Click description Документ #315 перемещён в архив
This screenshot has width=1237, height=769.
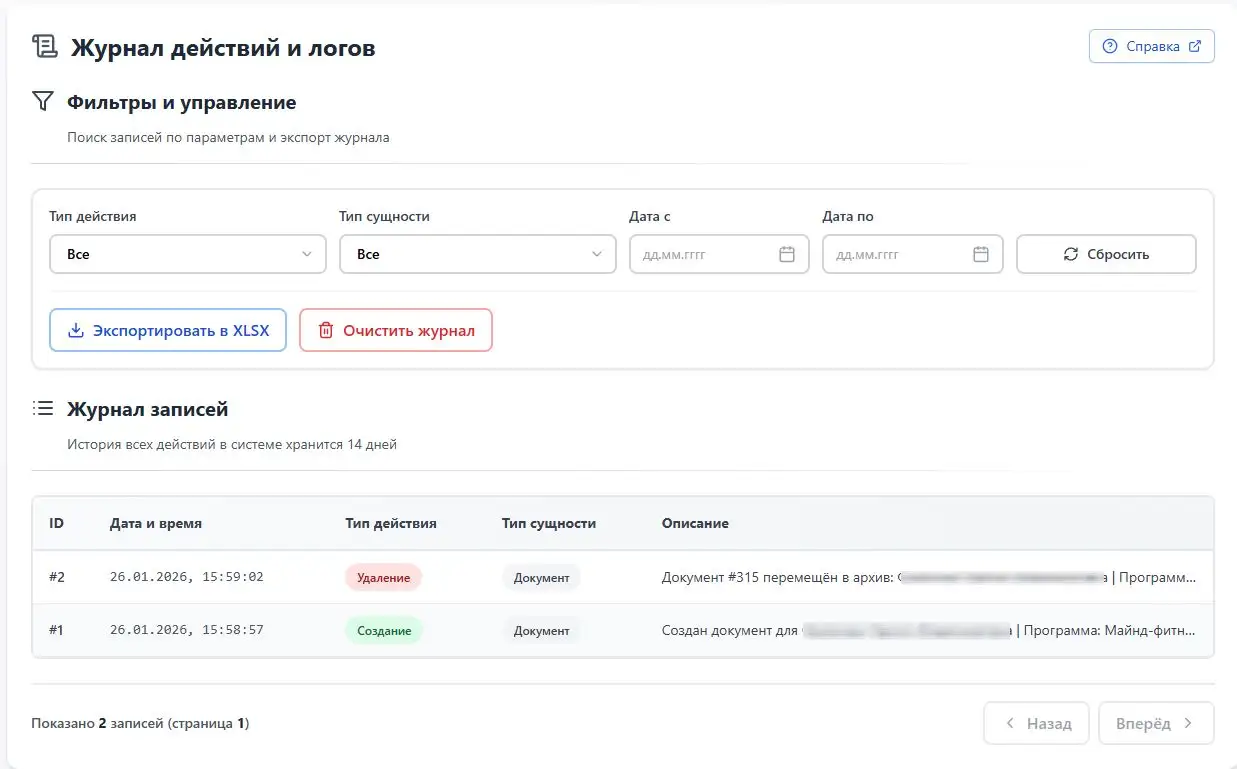(928, 577)
